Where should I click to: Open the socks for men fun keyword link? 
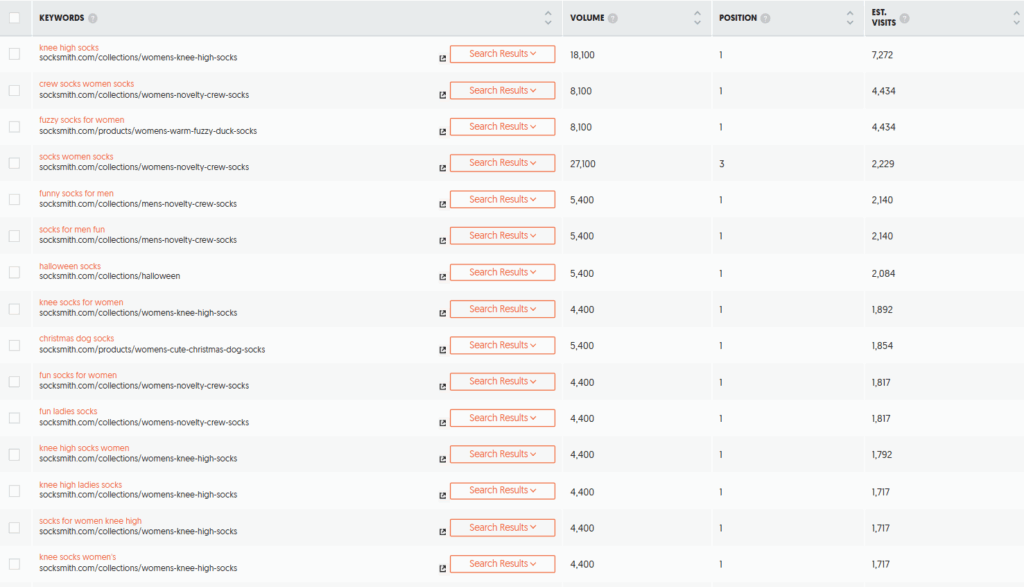(x=72, y=229)
